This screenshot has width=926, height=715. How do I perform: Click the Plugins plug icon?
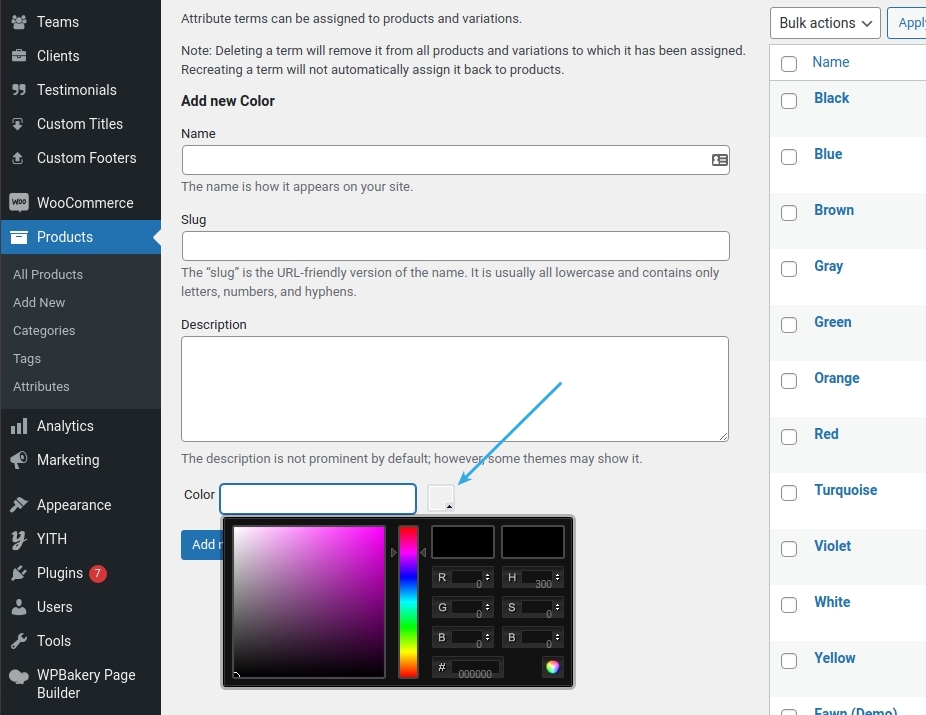[x=19, y=573]
